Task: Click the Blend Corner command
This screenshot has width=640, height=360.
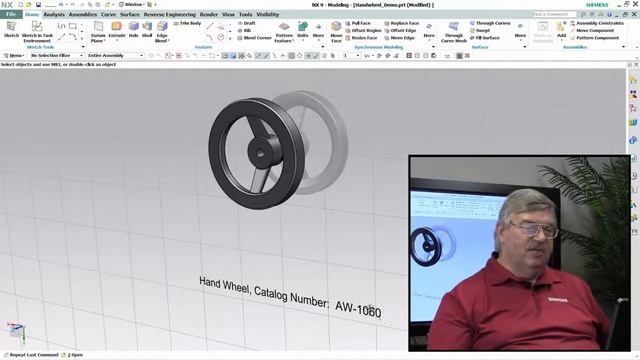Action: 254,38
